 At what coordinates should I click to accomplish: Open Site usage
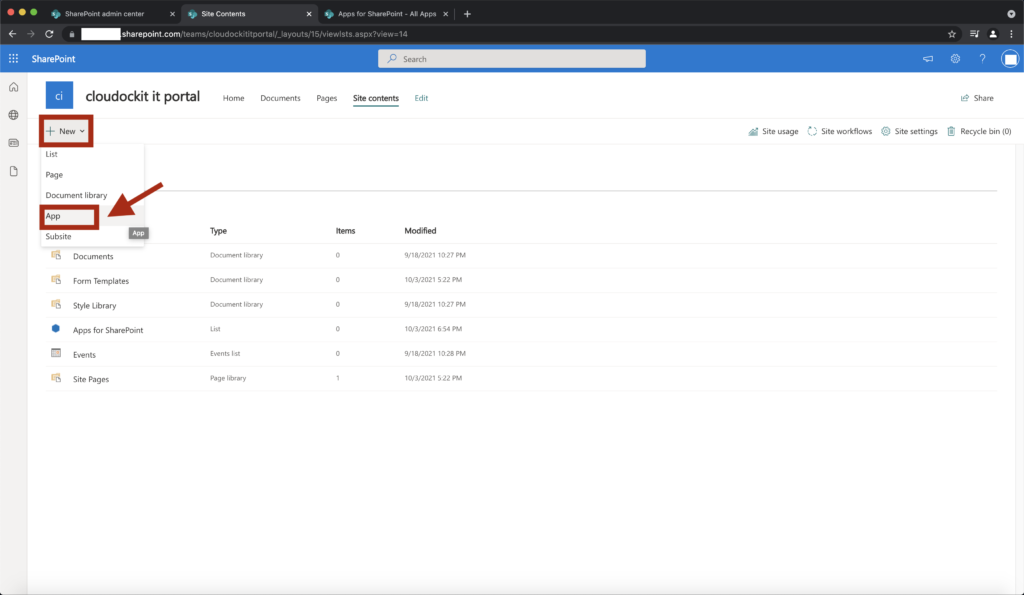[x=773, y=131]
